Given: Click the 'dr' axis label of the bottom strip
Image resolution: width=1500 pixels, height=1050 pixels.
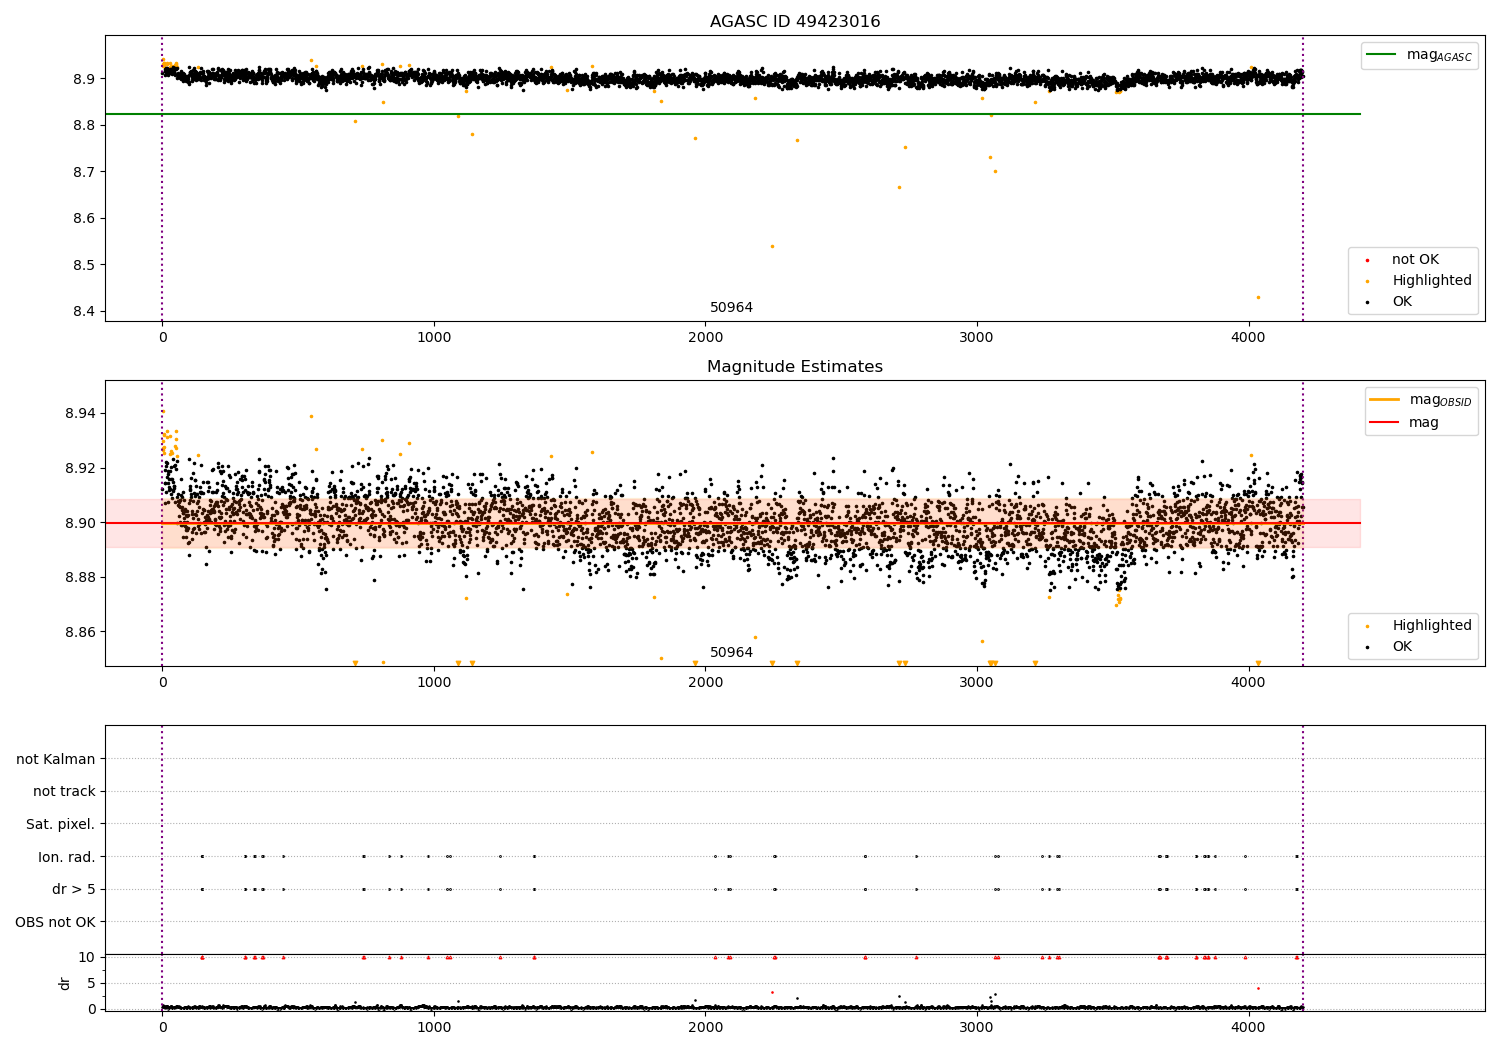Looking at the screenshot, I should [x=65, y=983].
